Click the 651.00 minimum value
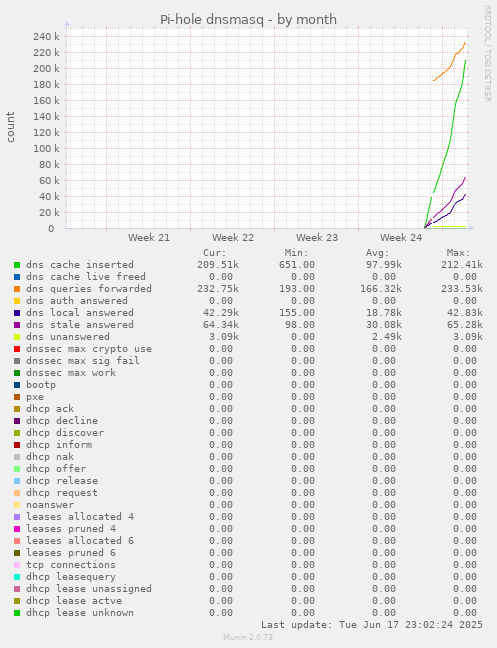This screenshot has height=648, width=497. click(x=296, y=264)
